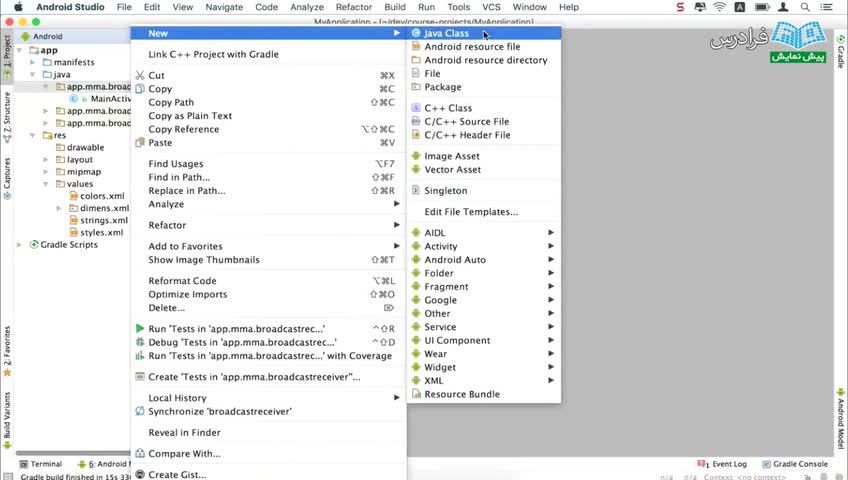The width and height of the screenshot is (848, 480).
Task: Expand the Fragment submenu arrow
Action: [551, 286]
